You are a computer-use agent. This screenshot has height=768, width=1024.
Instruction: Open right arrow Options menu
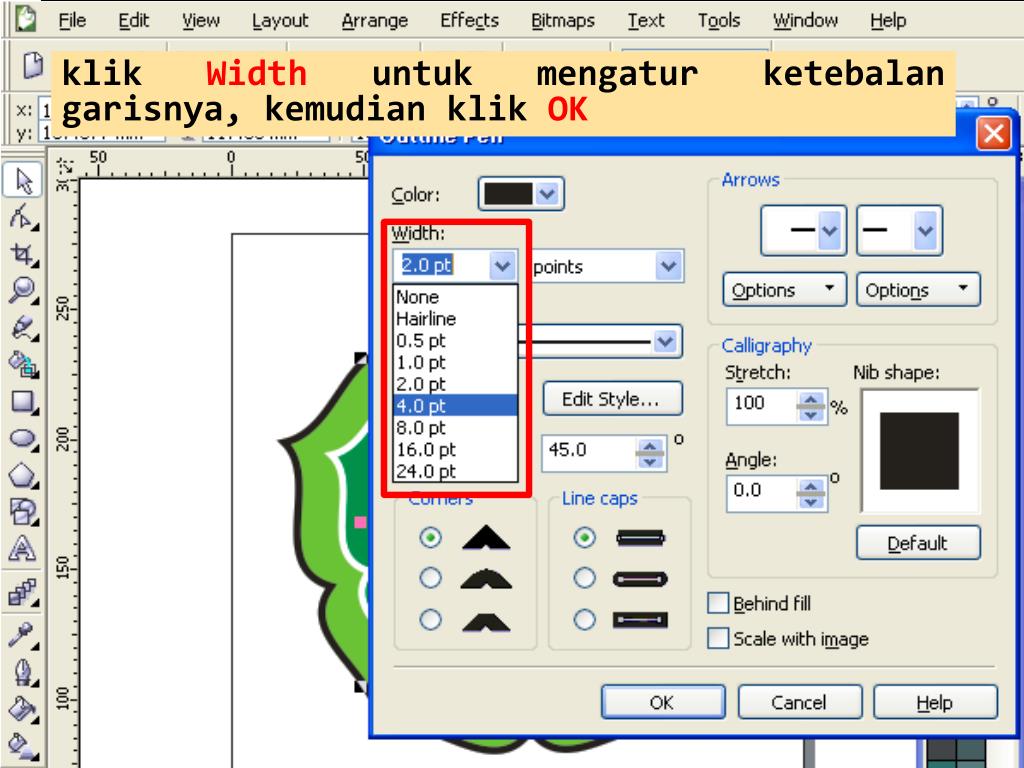pos(918,290)
